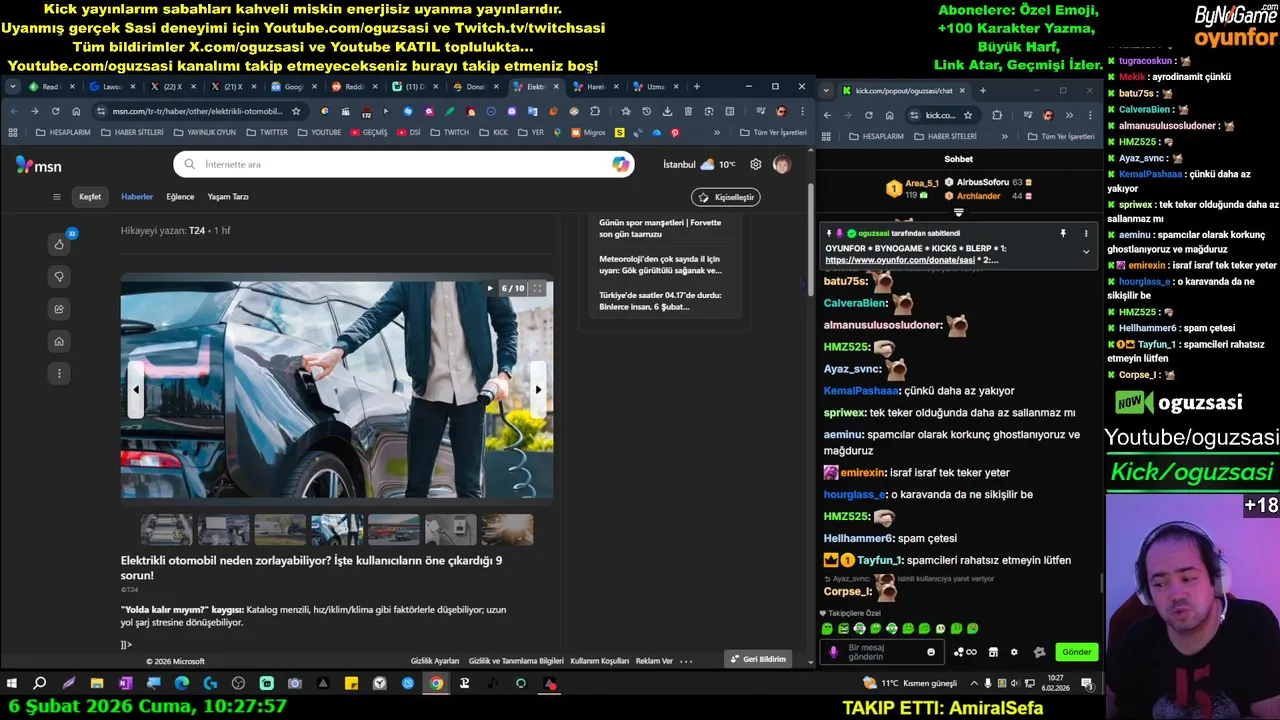Expand the pinned message chevron
Image resolution: width=1280 pixels, height=720 pixels.
pyautogui.click(x=1086, y=252)
